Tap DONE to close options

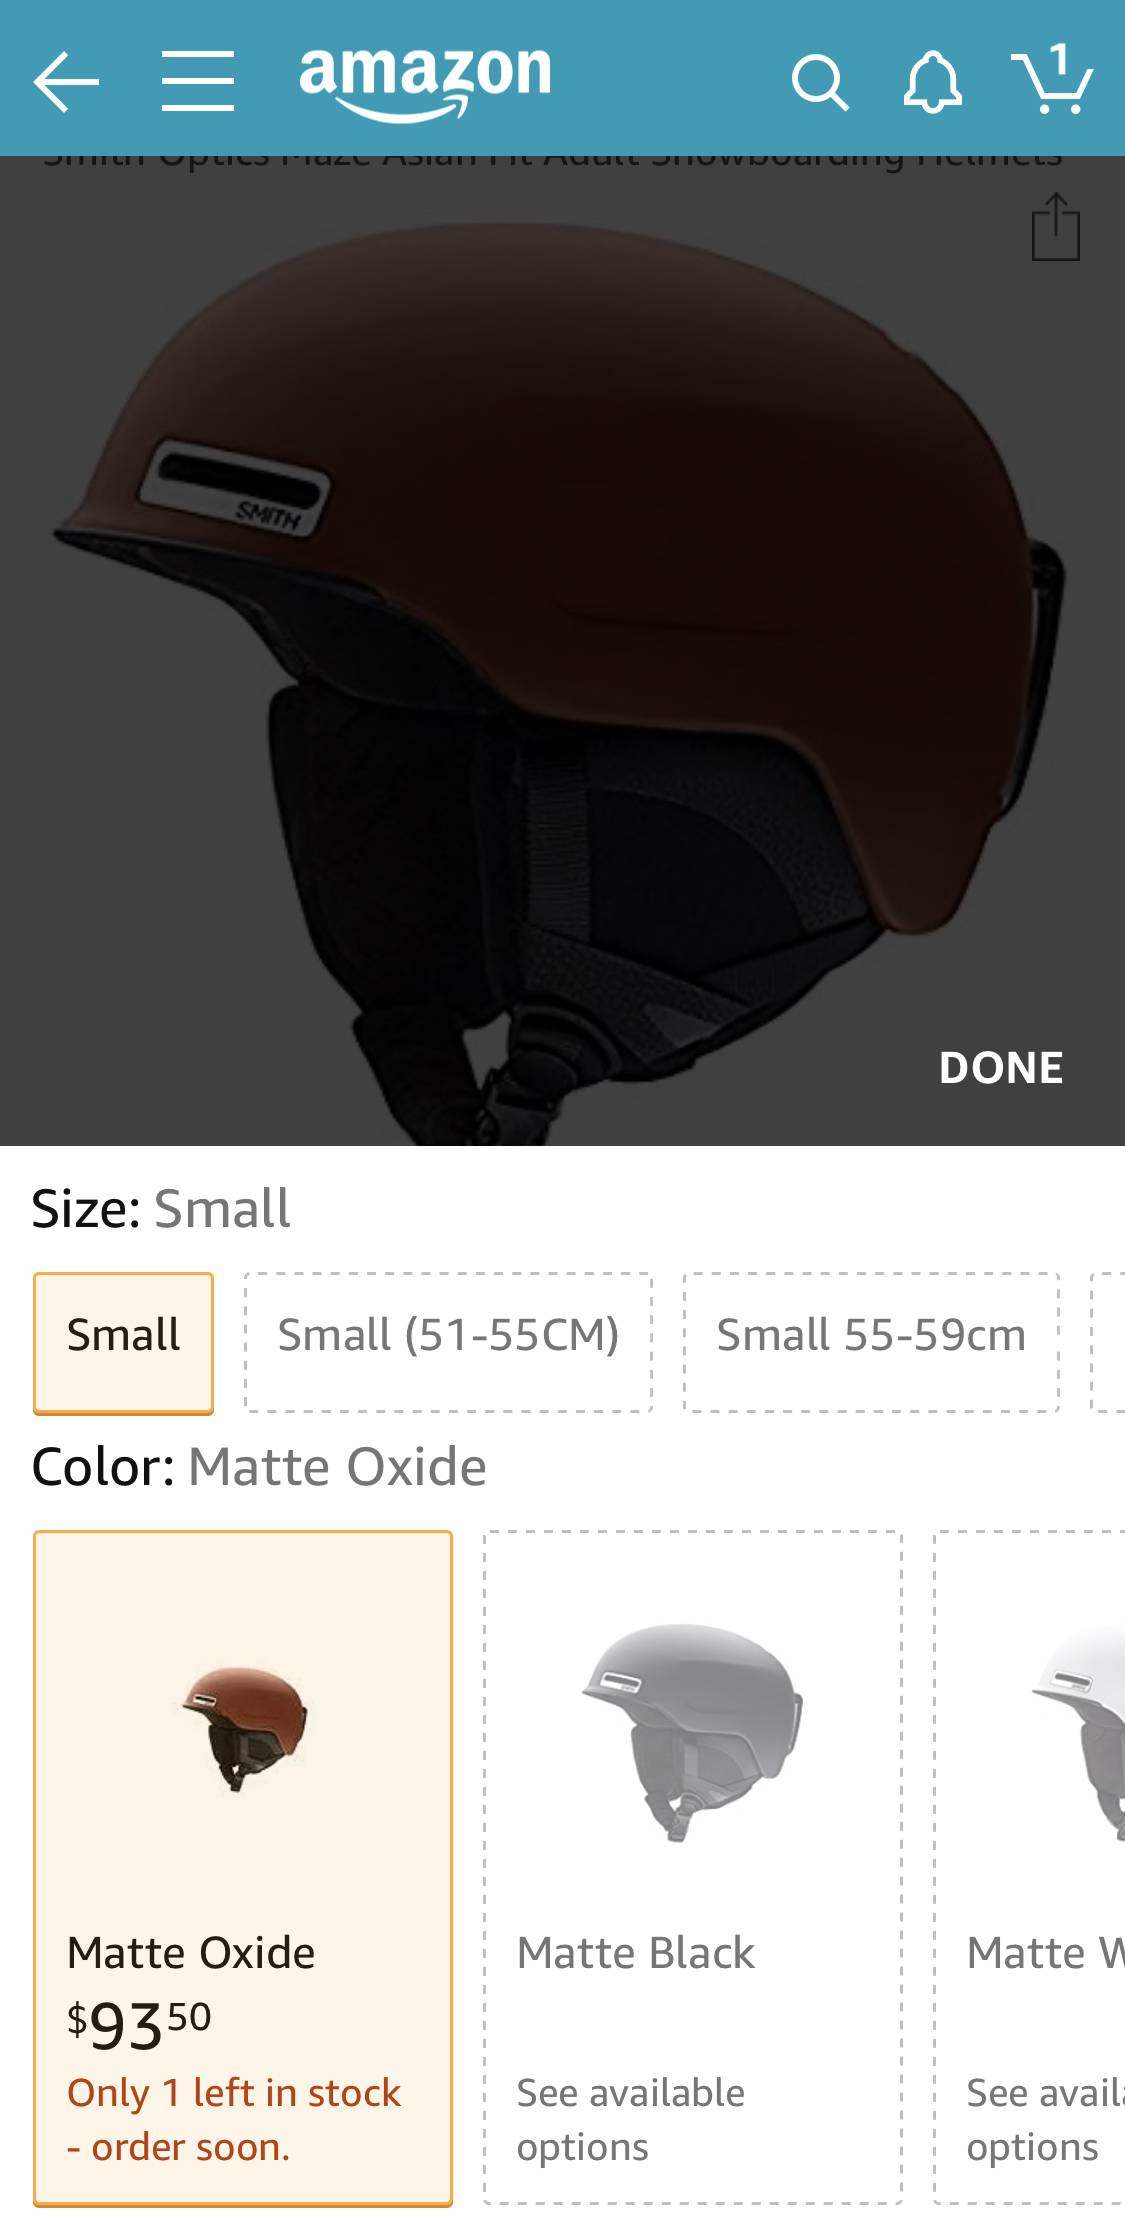[1001, 1068]
